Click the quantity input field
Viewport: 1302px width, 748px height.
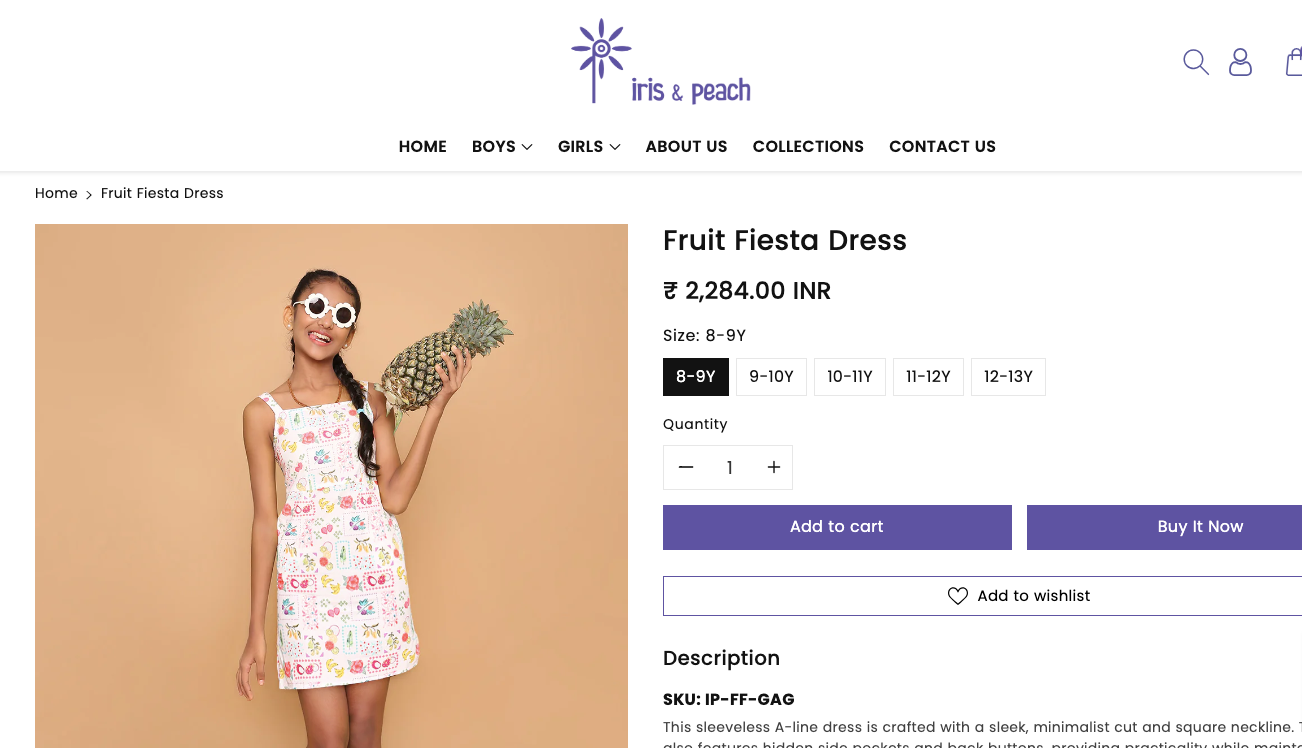pos(730,468)
